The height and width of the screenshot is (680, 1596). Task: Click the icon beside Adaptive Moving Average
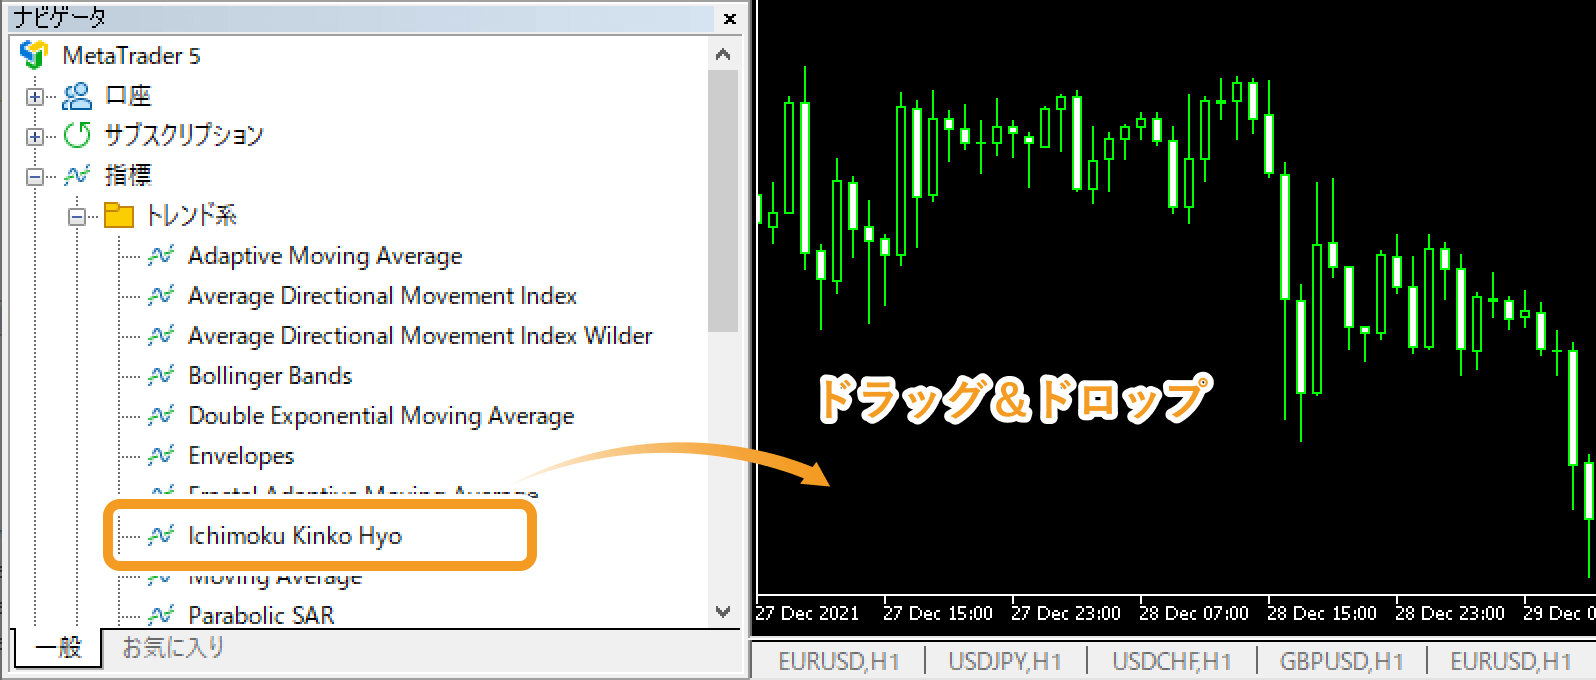click(161, 256)
